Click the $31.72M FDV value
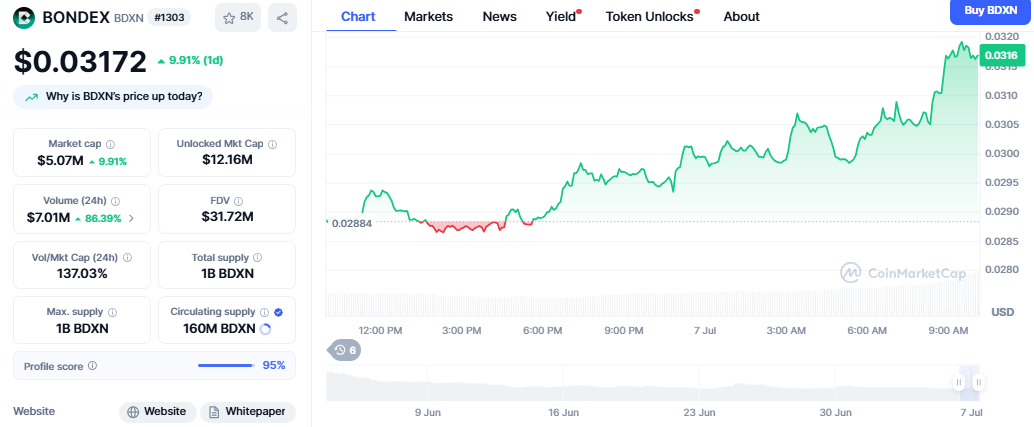Screen dimensions: 1034x427 (228, 217)
